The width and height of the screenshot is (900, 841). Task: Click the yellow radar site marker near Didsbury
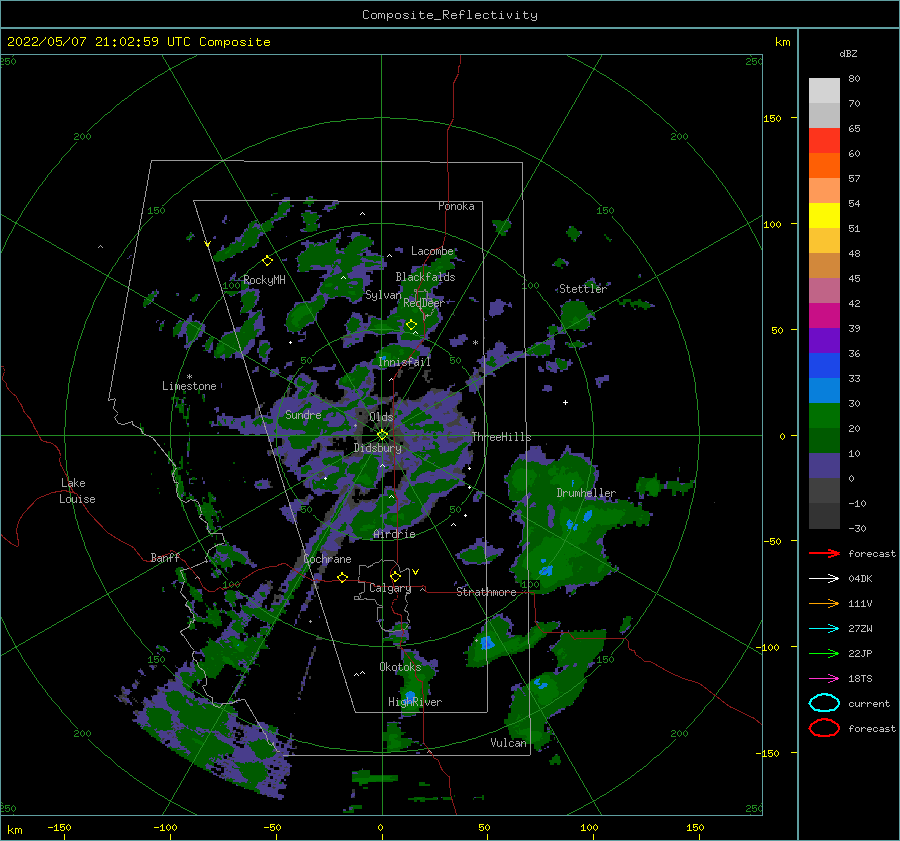(x=382, y=435)
